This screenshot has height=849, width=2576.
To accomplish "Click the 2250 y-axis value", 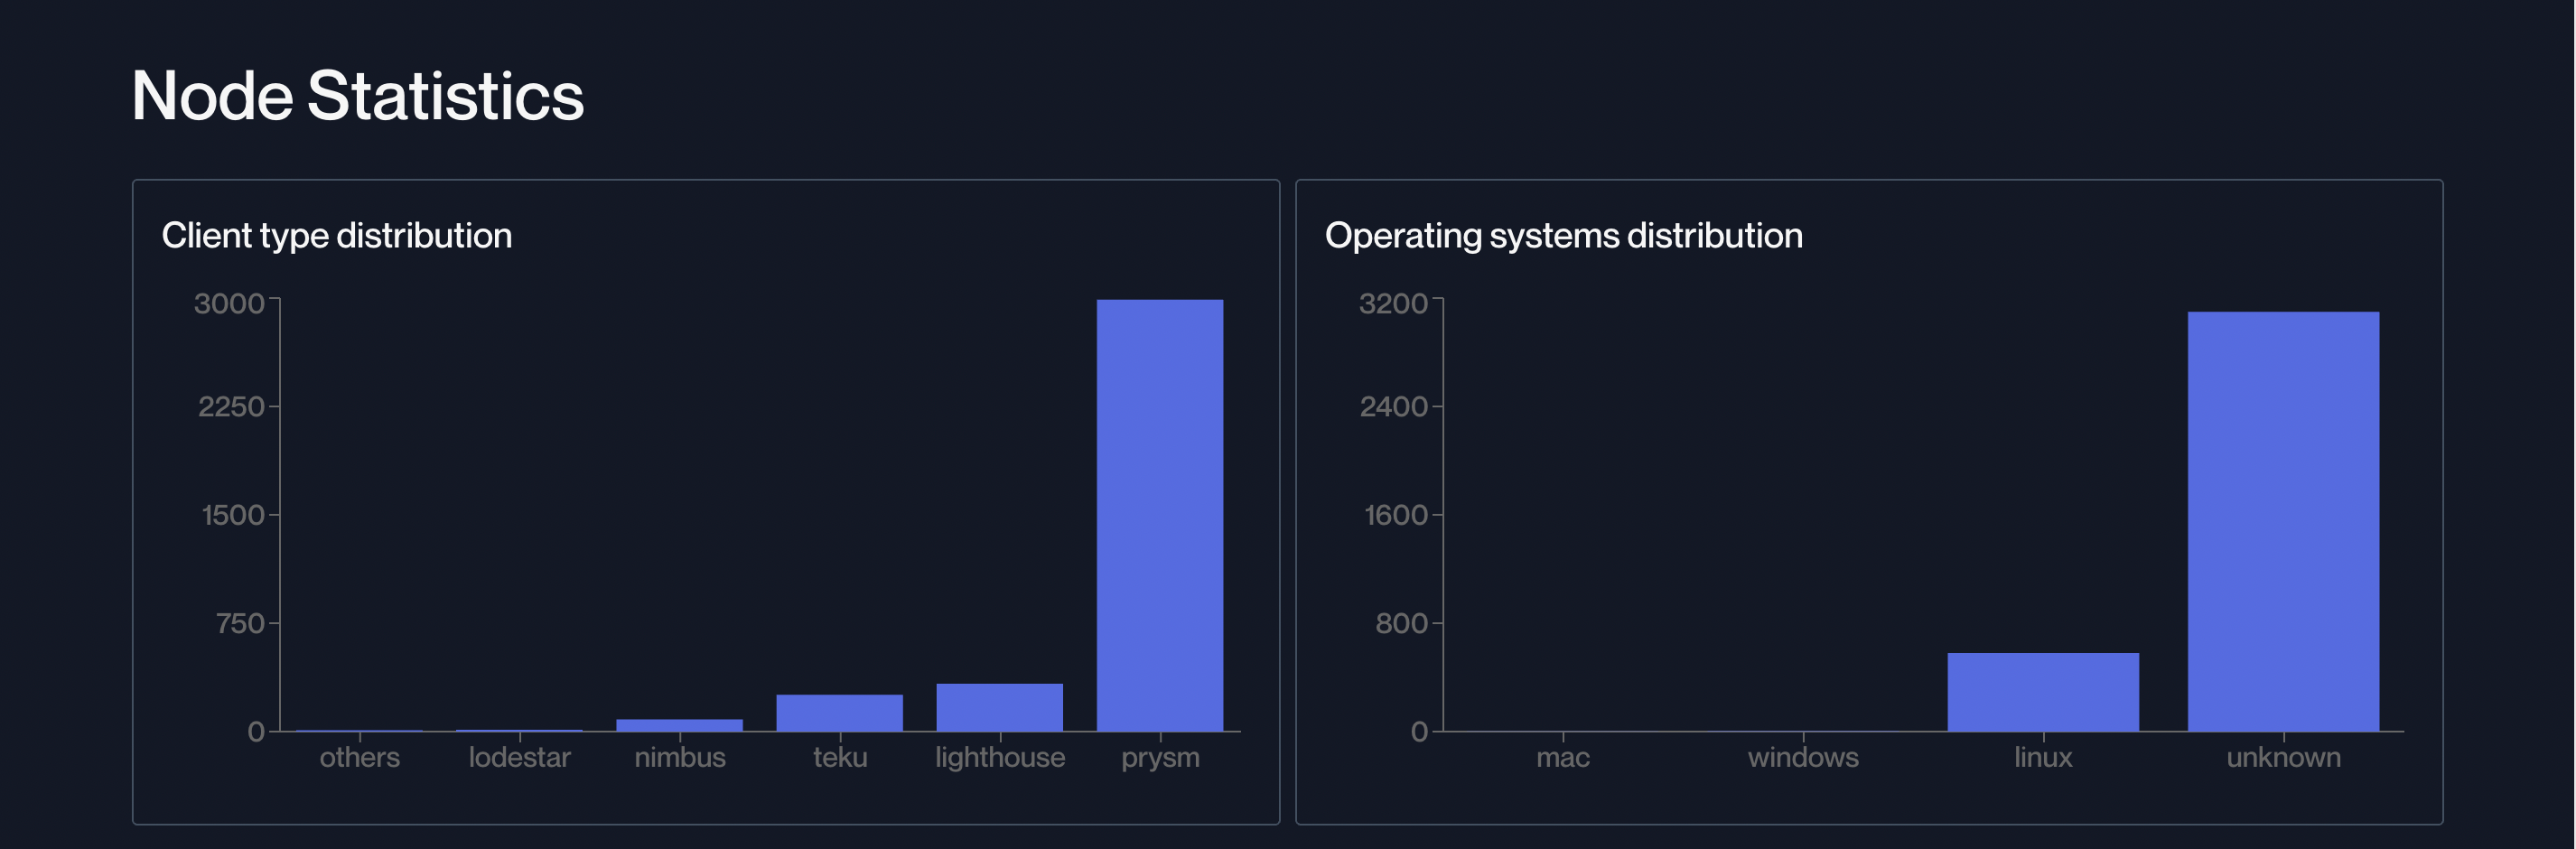I will click(231, 407).
